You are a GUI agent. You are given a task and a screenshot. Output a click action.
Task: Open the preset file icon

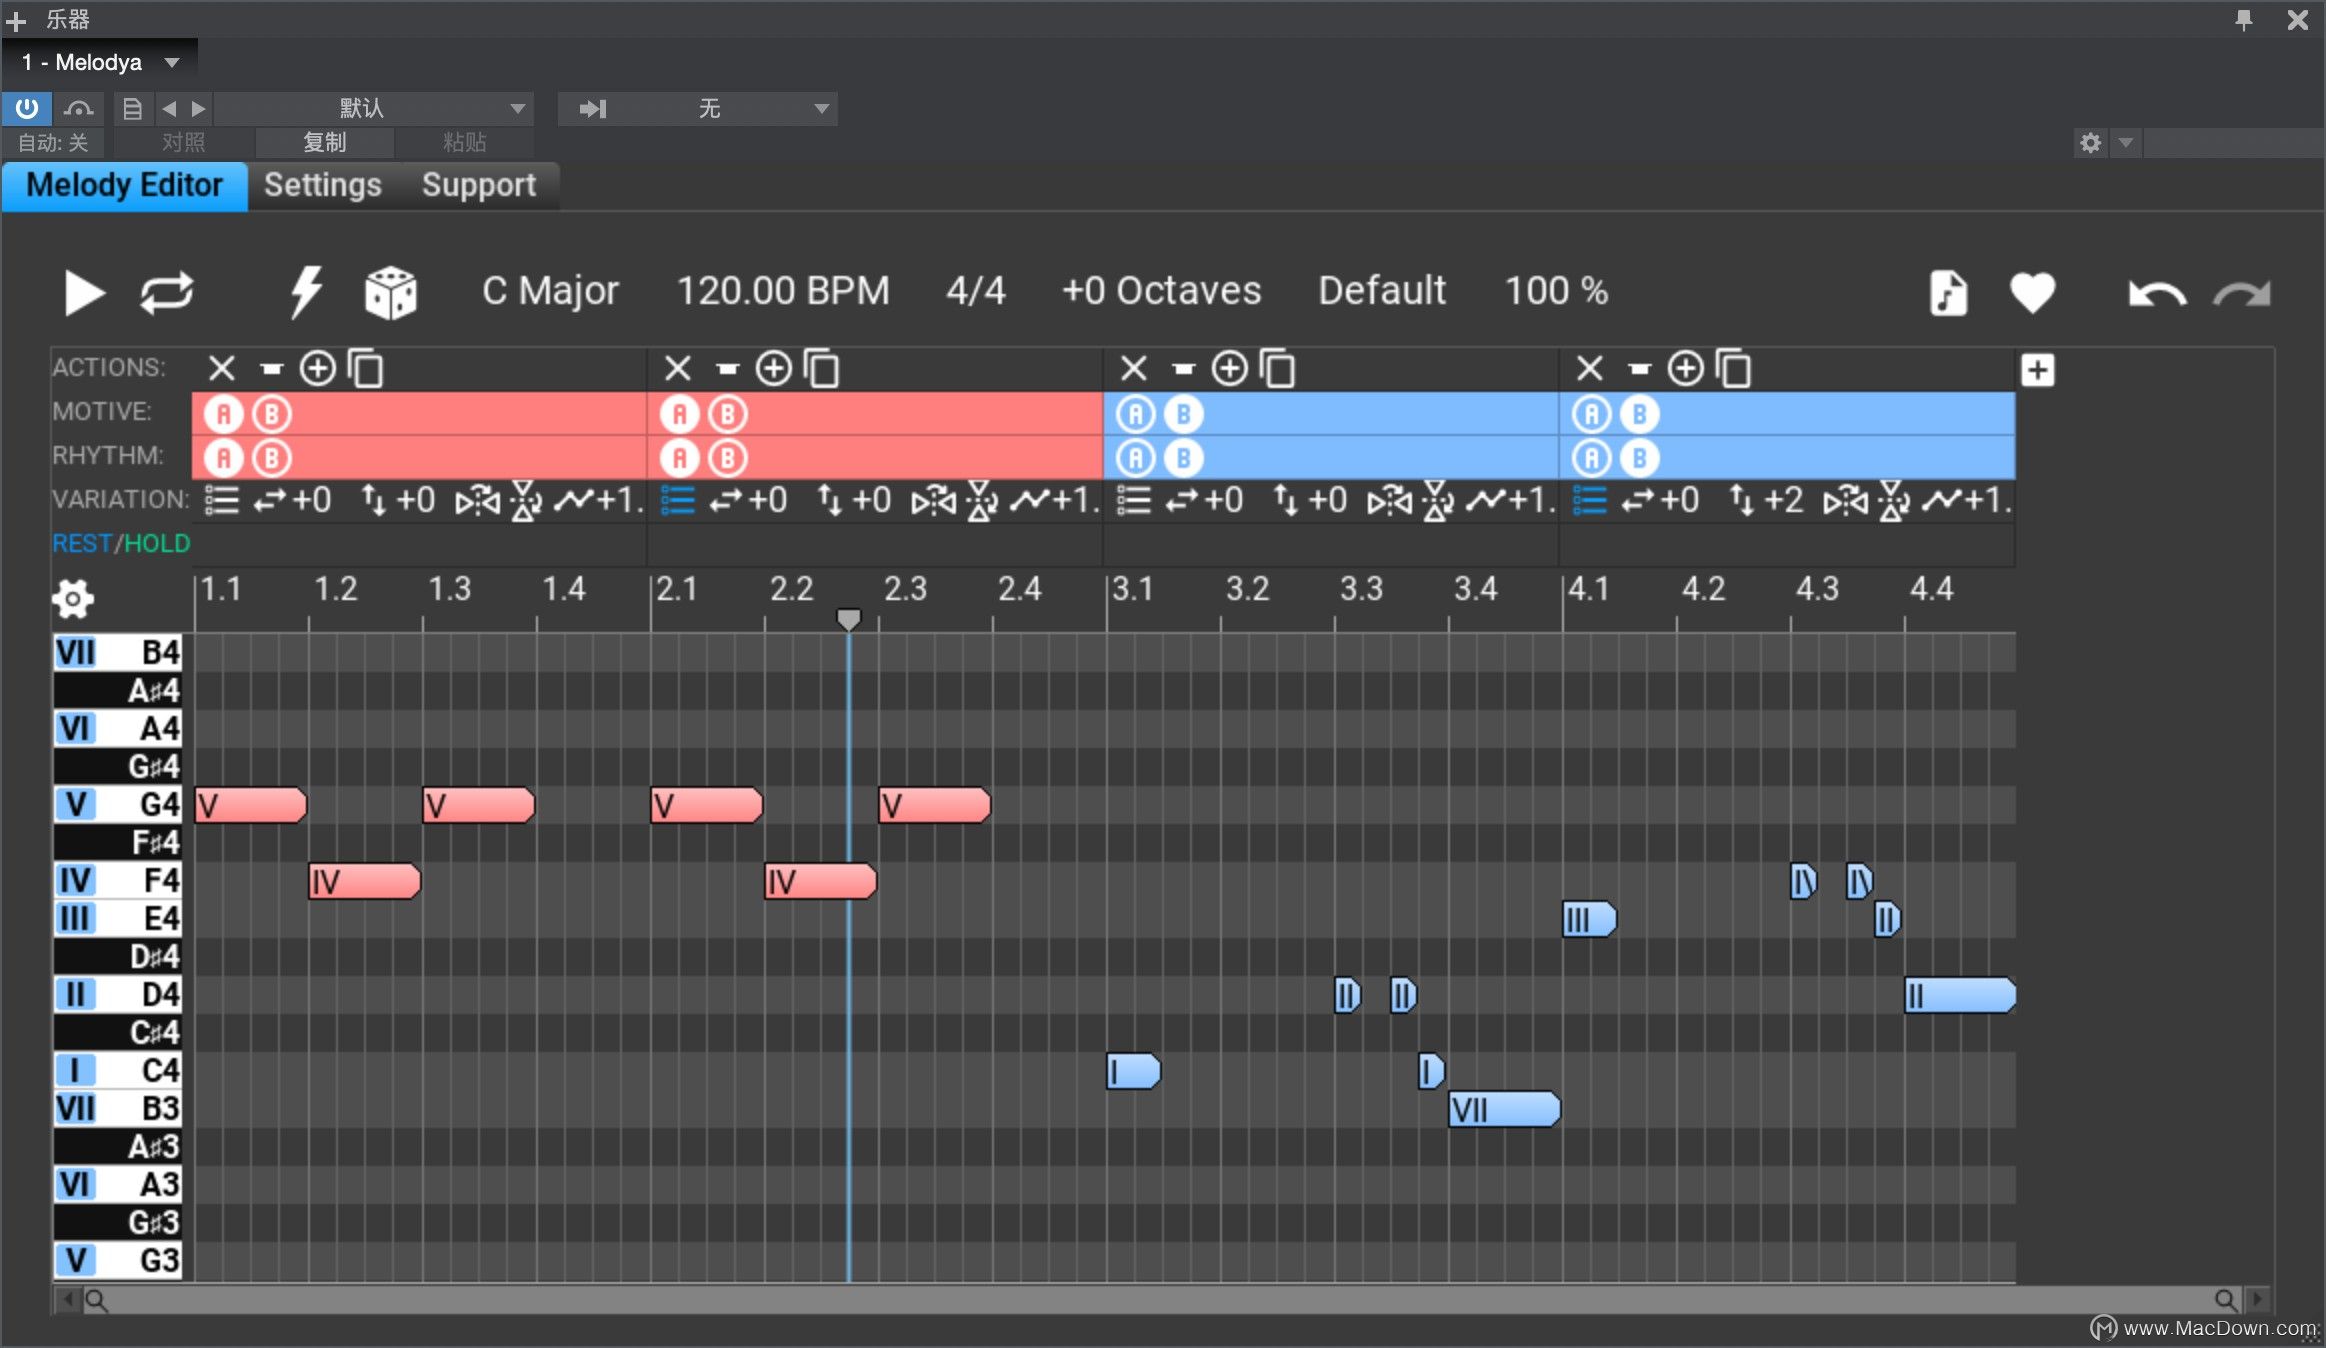pyautogui.click(x=132, y=108)
